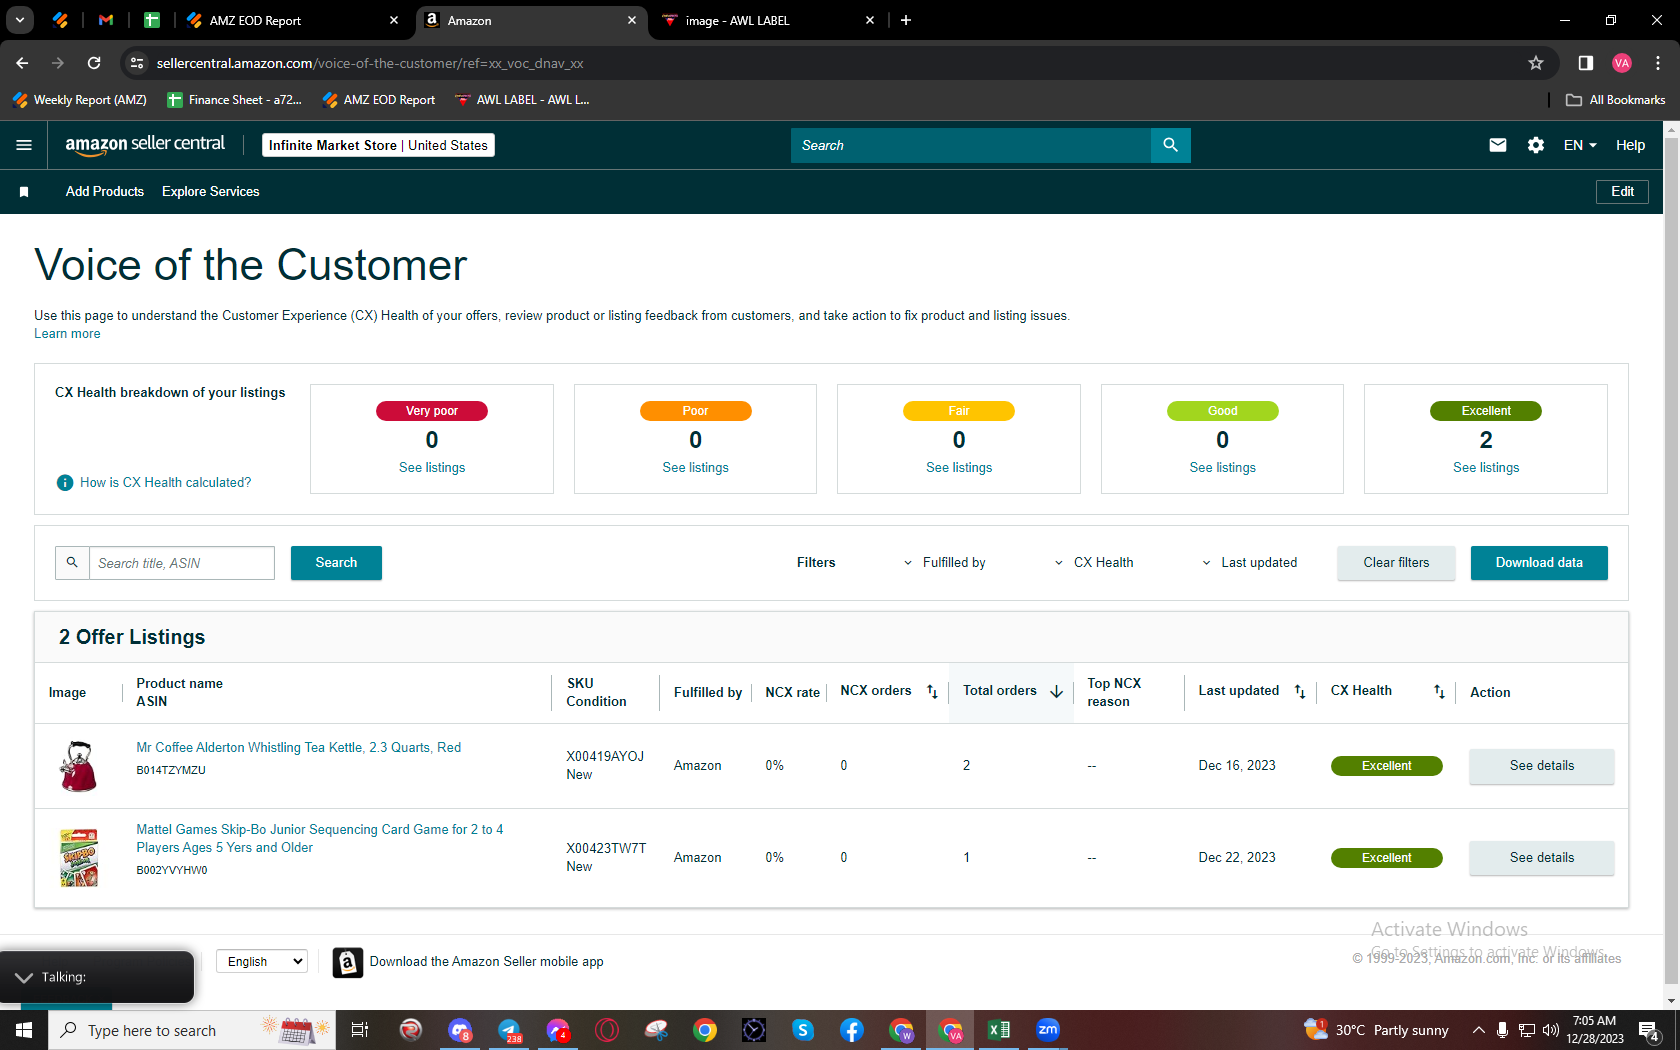Open the Explore Services menu item
The height and width of the screenshot is (1050, 1680).
point(211,192)
